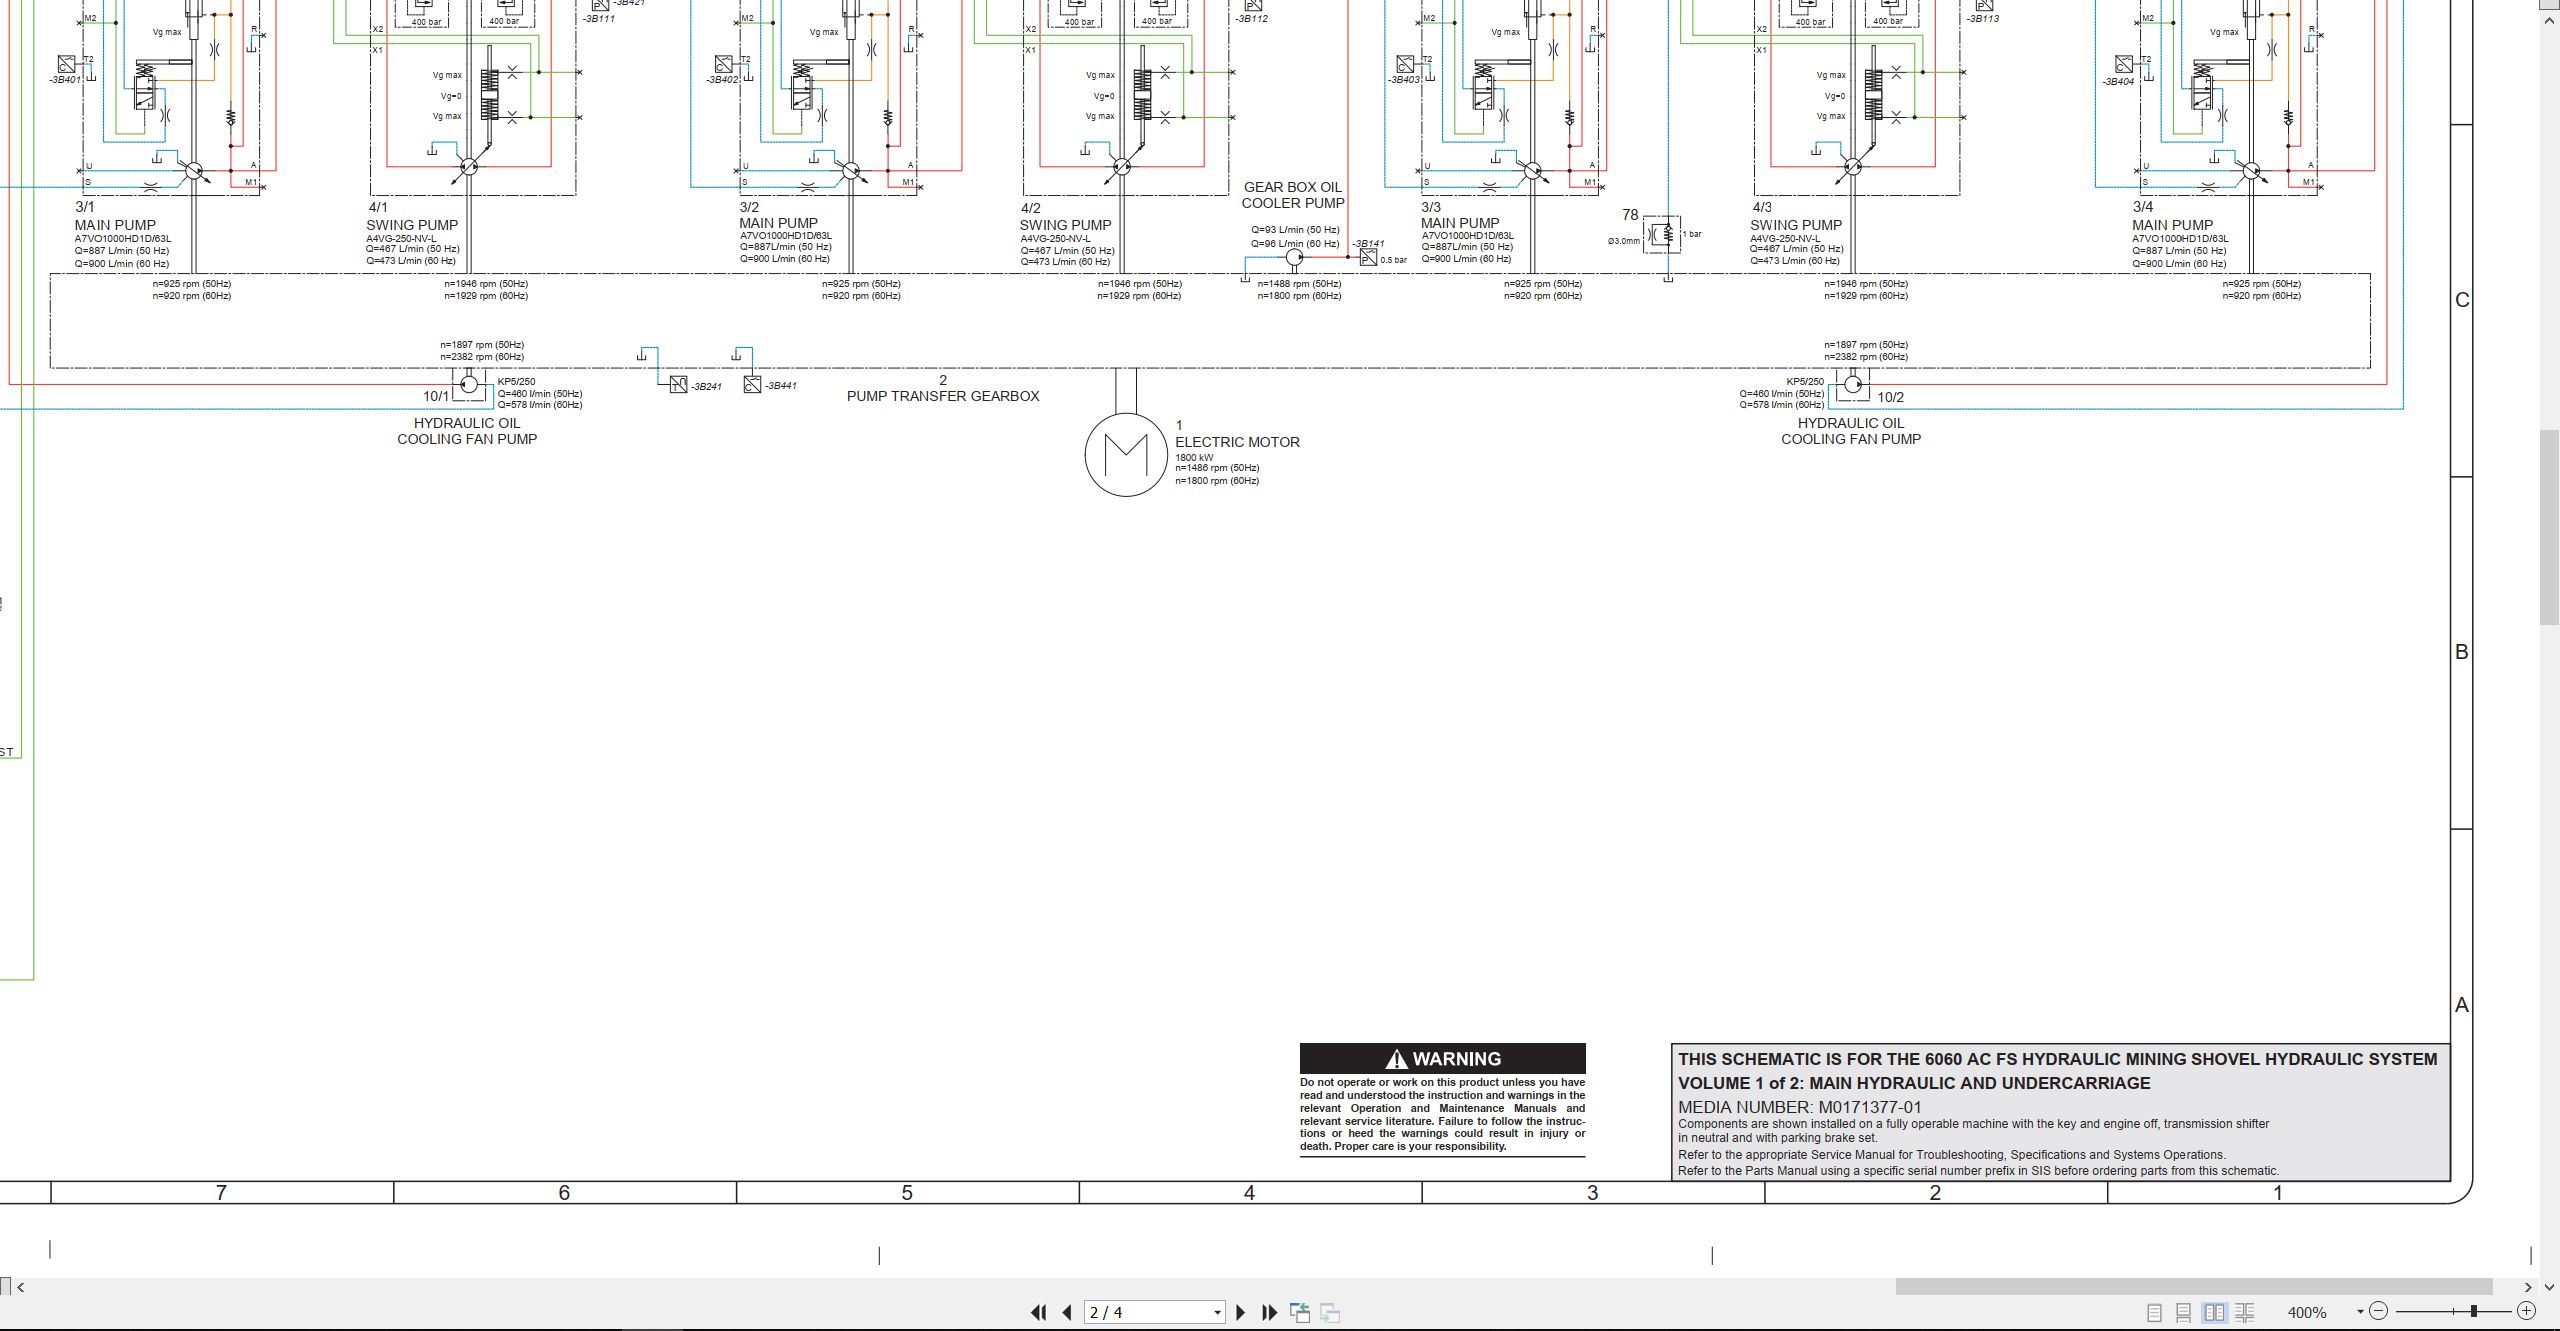Image resolution: width=2560 pixels, height=1331 pixels.
Task: Click the zoom slider handle
Action: click(2474, 1311)
